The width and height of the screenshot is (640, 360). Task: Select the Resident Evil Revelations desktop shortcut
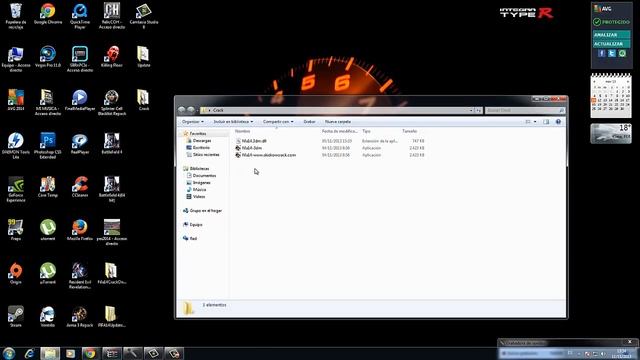pyautogui.click(x=80, y=276)
